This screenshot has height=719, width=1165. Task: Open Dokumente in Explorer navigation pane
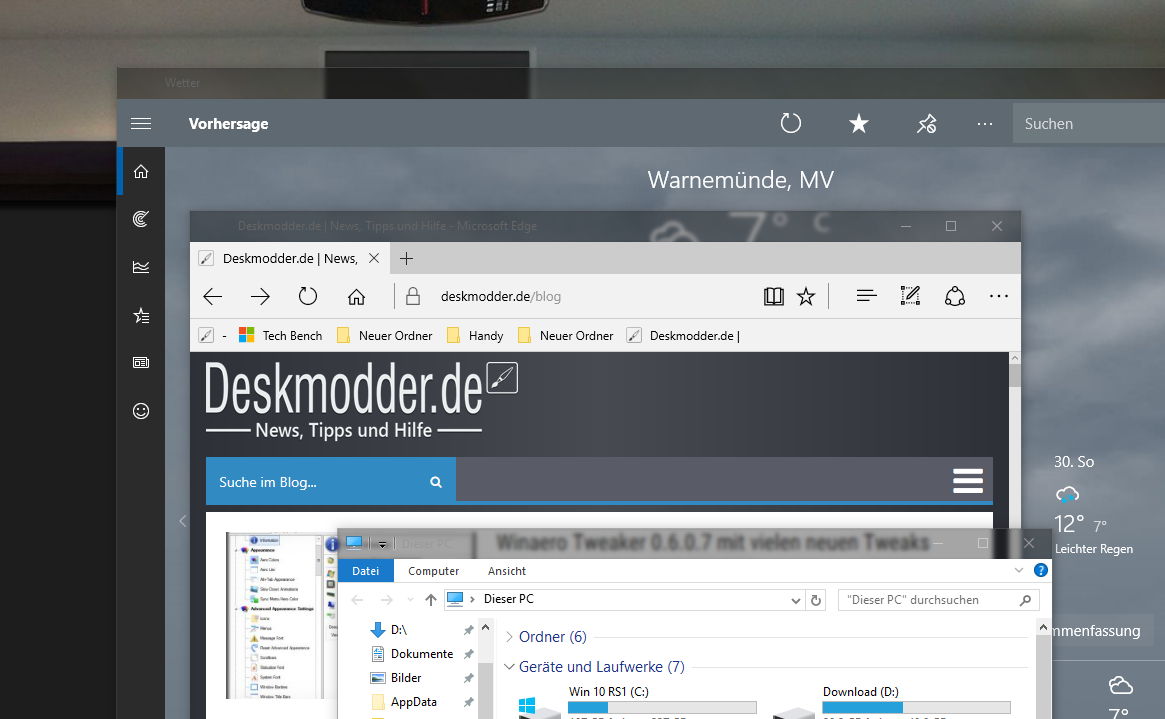[x=422, y=654]
